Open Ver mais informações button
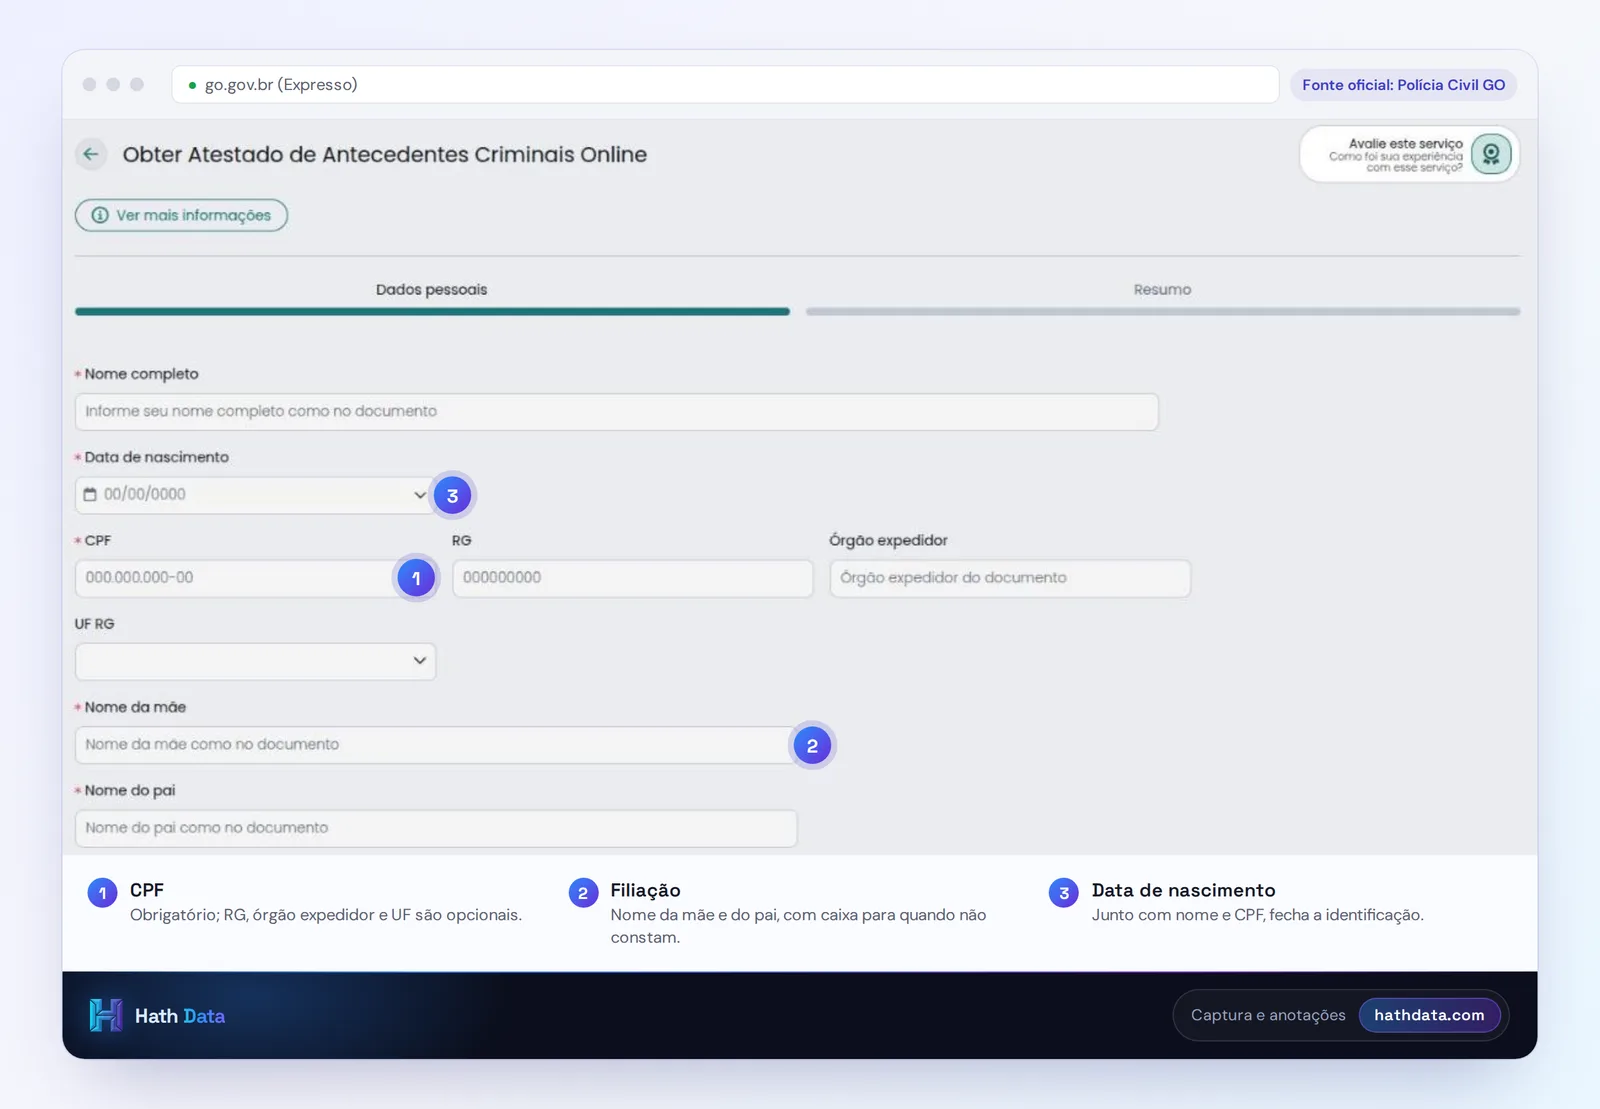This screenshot has height=1109, width=1600. pos(181,215)
